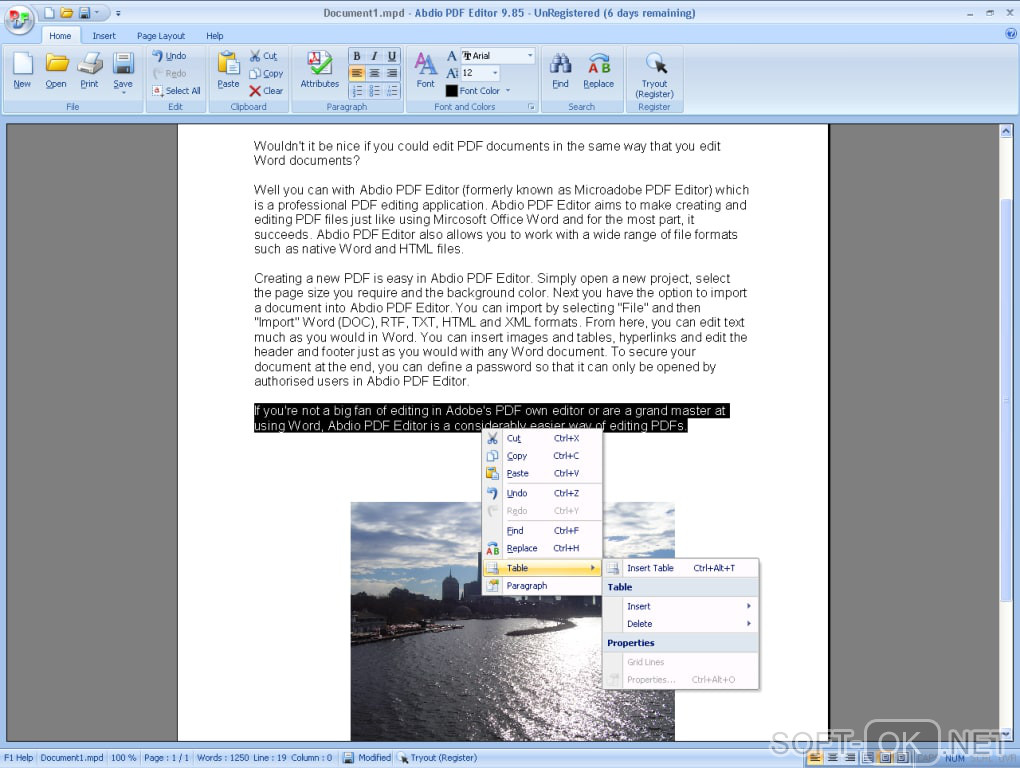Open the Help ribbon tab
Screen dimensions: 1020x768
[x=215, y=36]
